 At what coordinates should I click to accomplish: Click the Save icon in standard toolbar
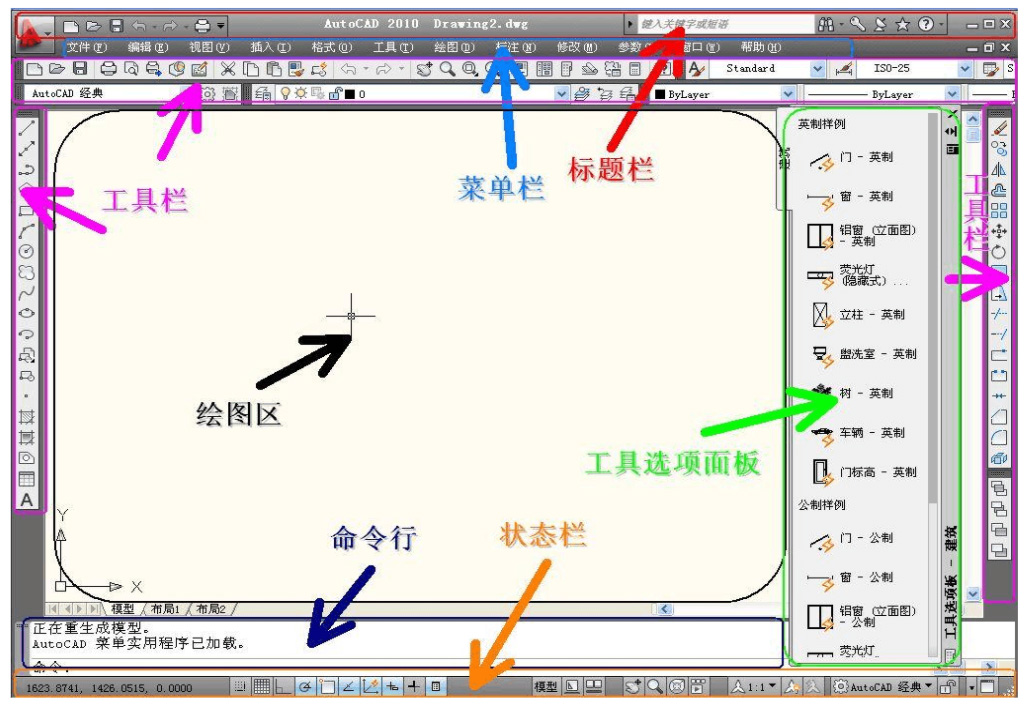coord(80,69)
